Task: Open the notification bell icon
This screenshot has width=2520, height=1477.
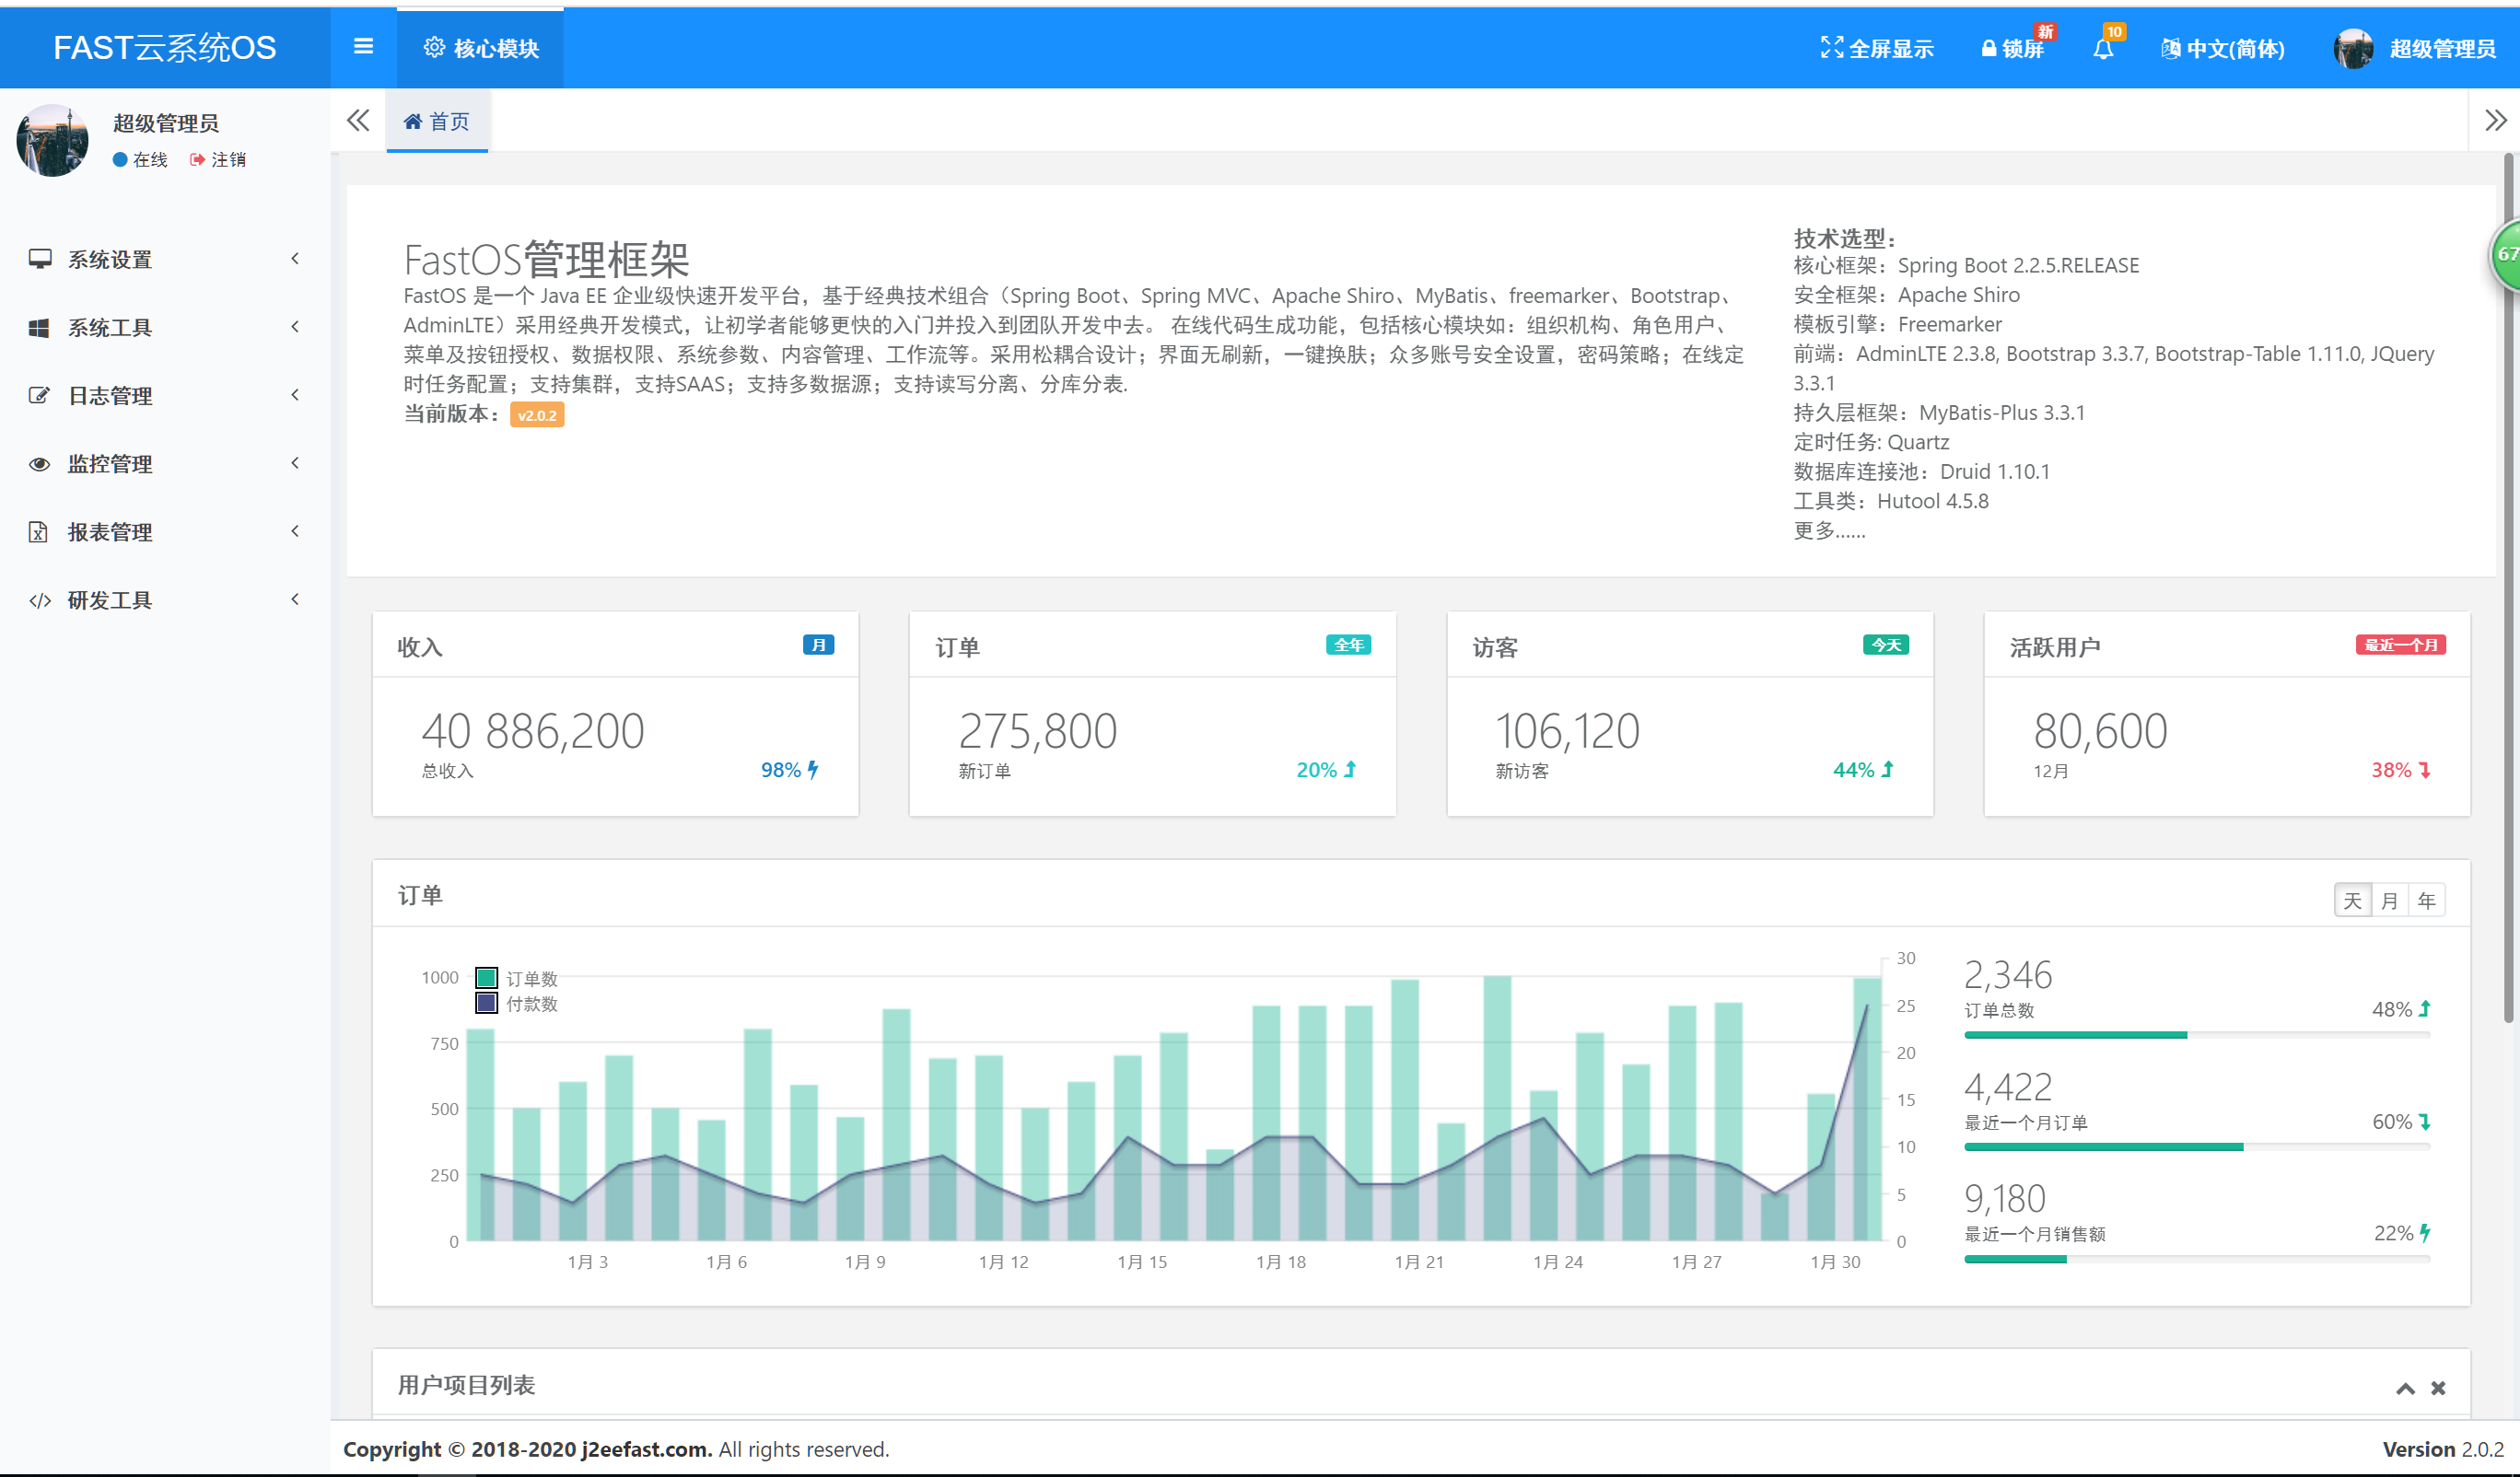Action: (x=2103, y=49)
